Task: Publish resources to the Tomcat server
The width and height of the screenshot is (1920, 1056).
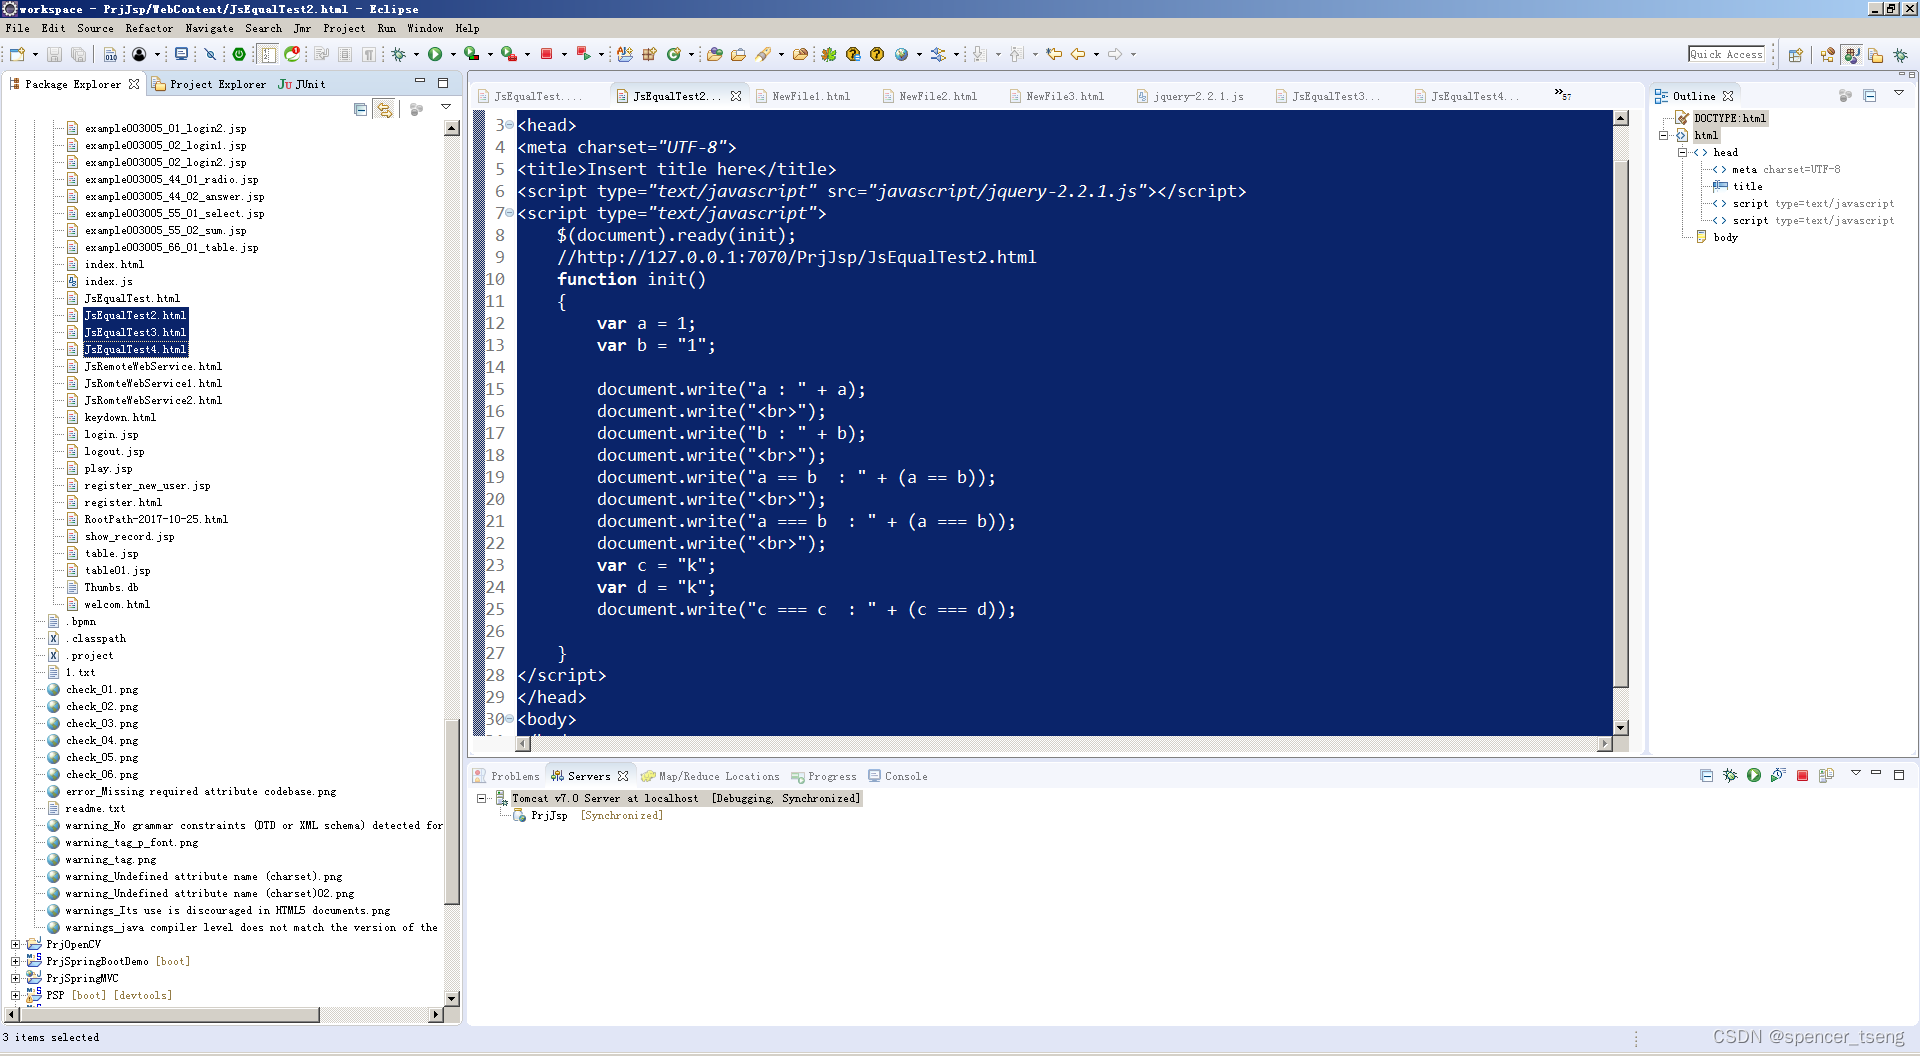Action: coord(1827,777)
